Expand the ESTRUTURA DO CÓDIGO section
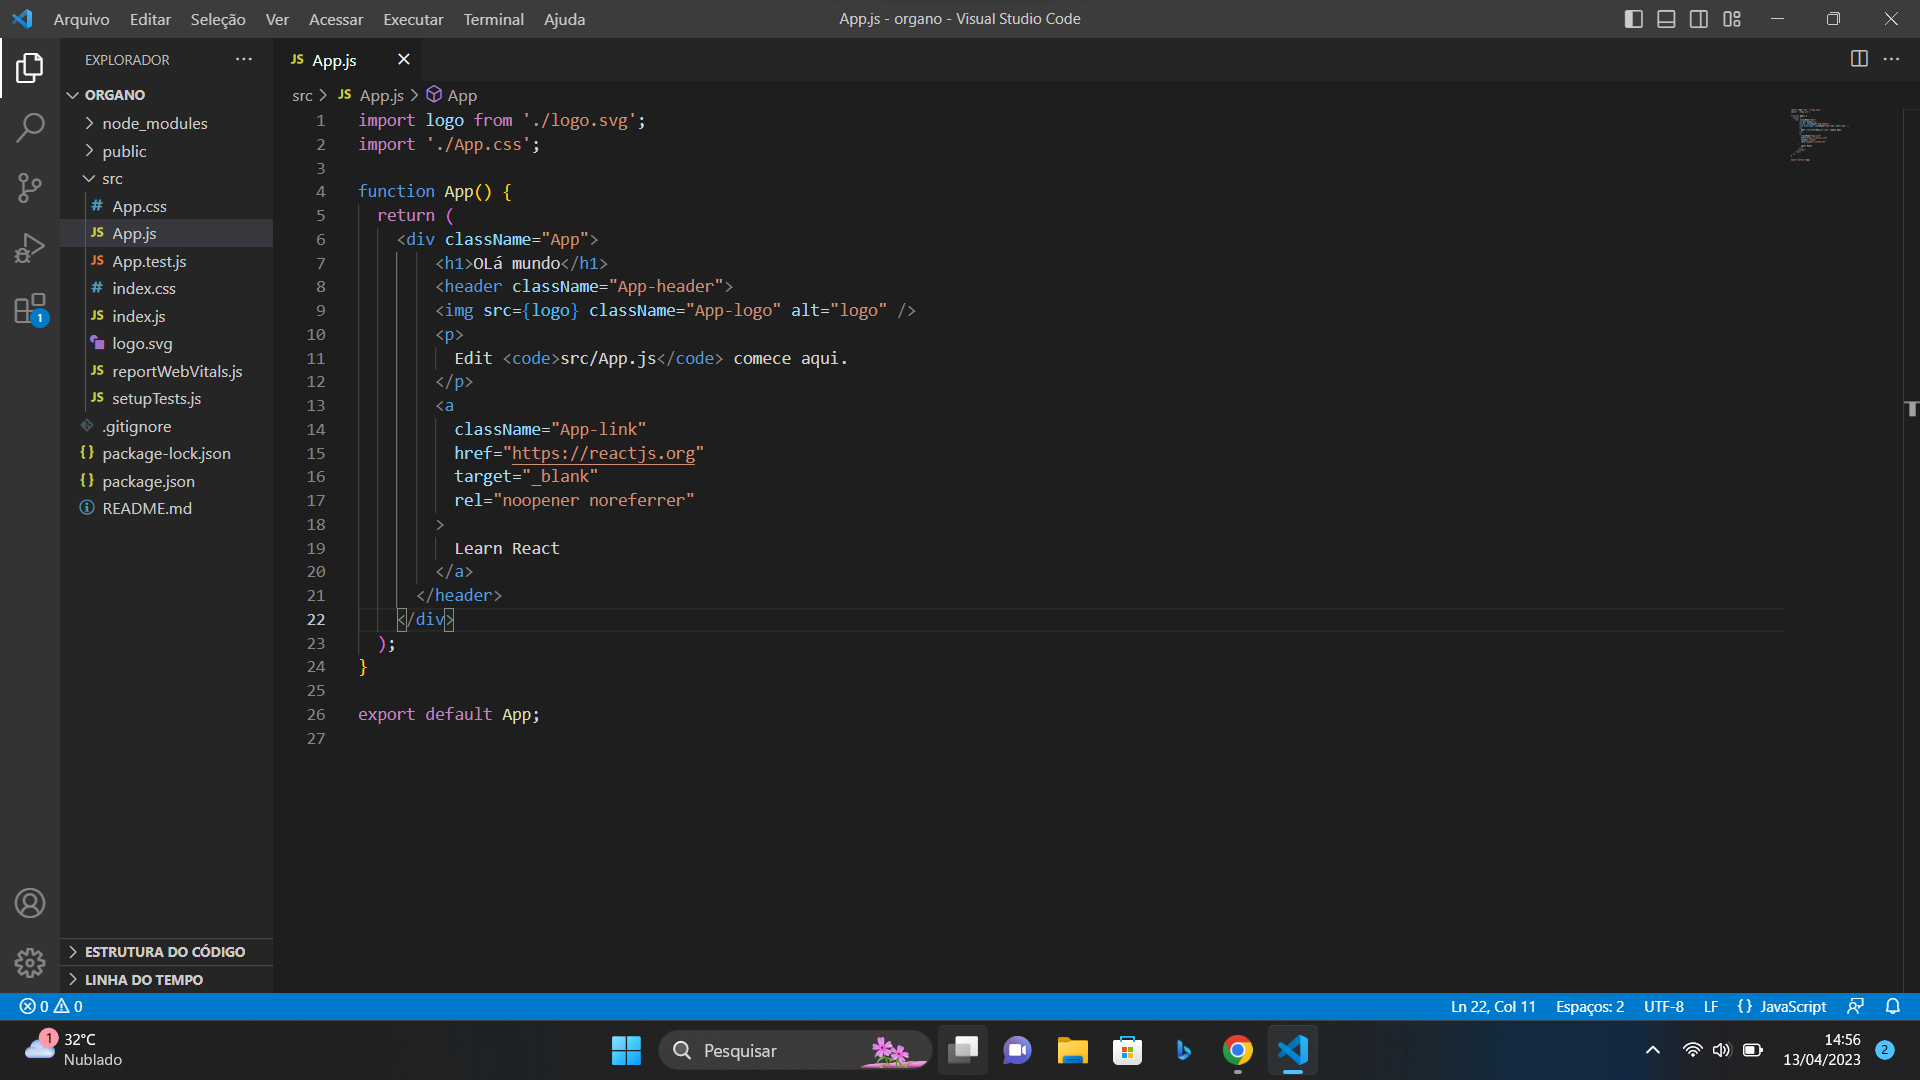This screenshot has width=1920, height=1080. tap(164, 952)
